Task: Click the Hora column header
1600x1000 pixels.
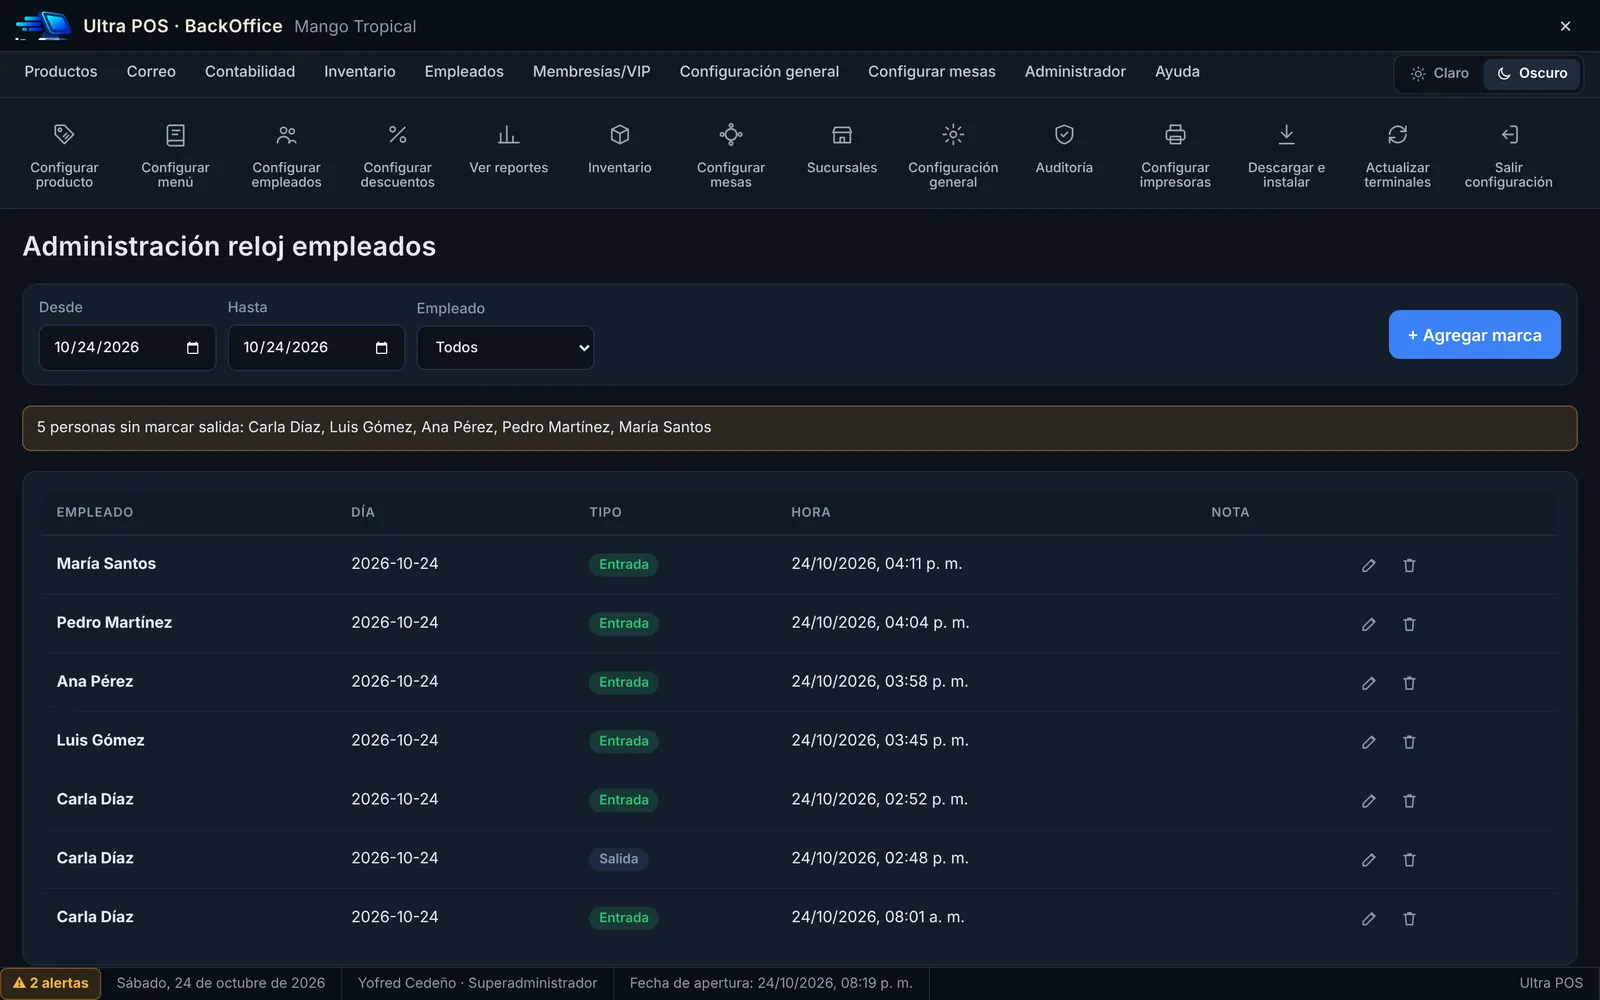Action: (x=811, y=512)
